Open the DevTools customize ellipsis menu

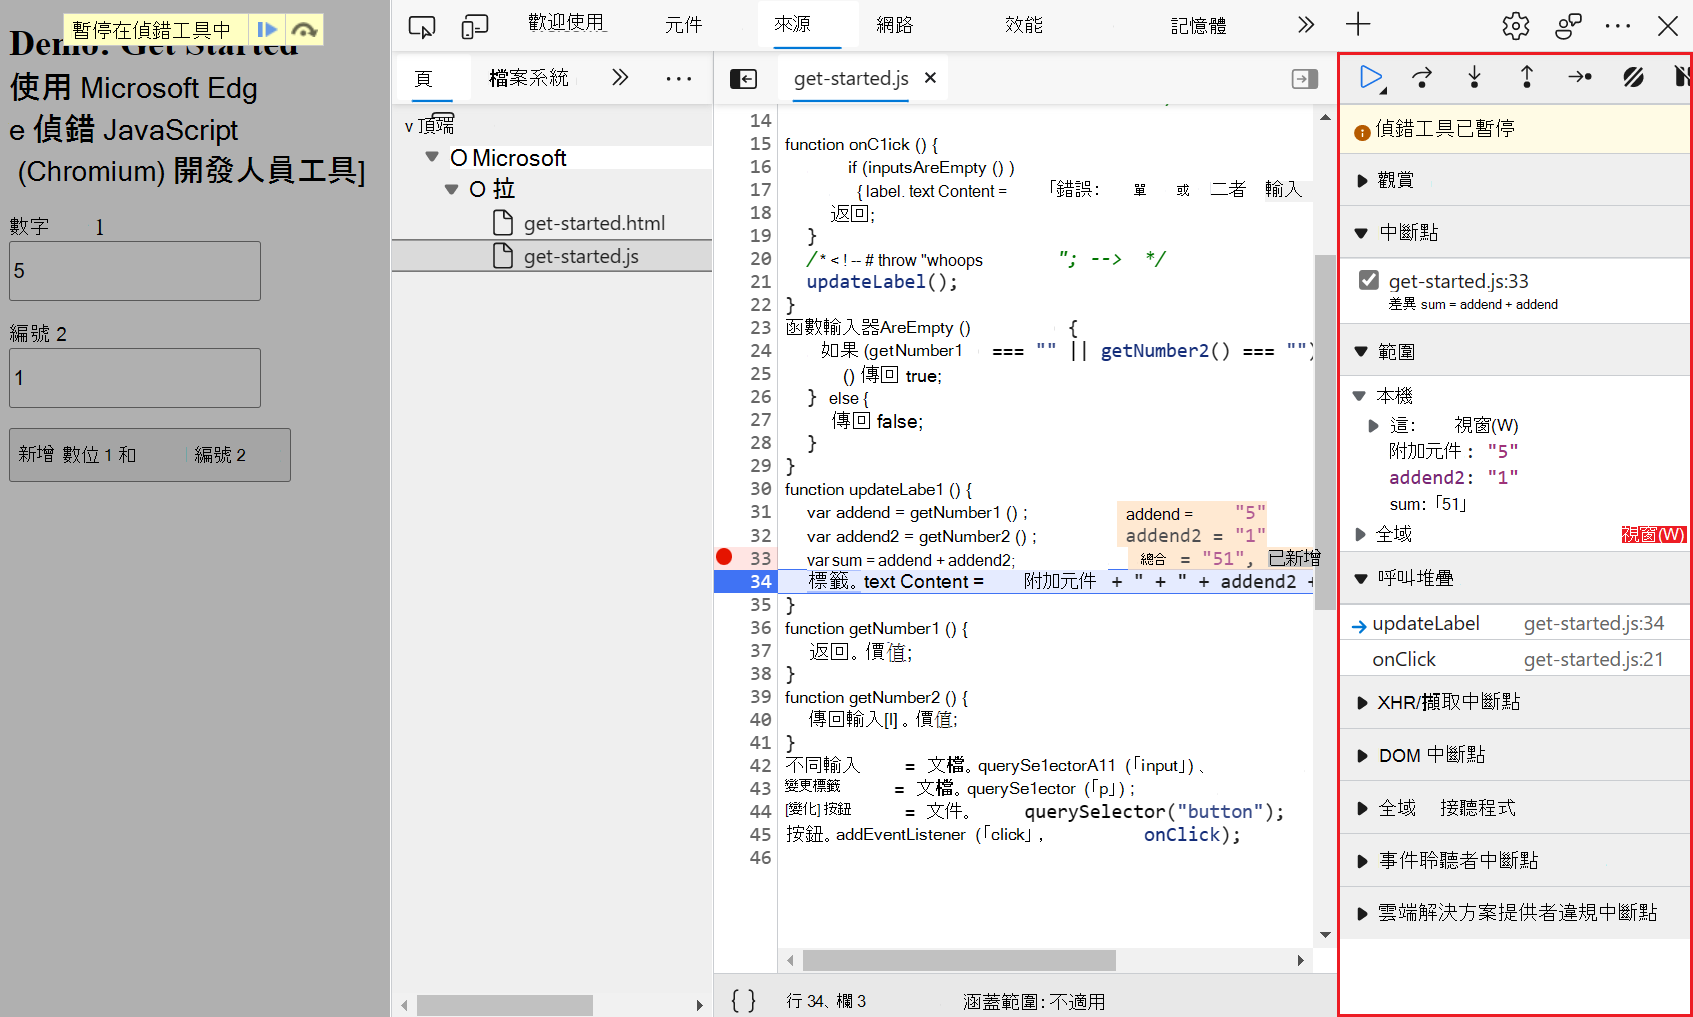(1617, 26)
